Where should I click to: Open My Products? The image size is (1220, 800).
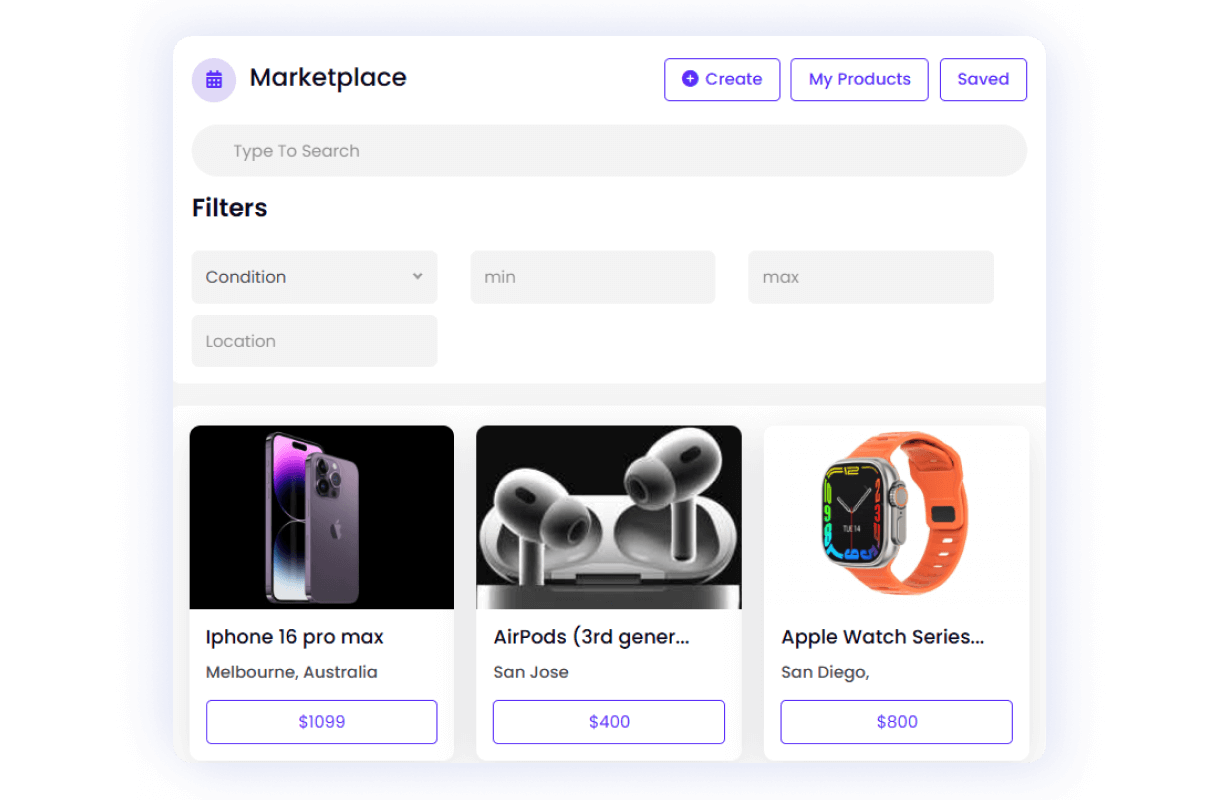(x=860, y=80)
